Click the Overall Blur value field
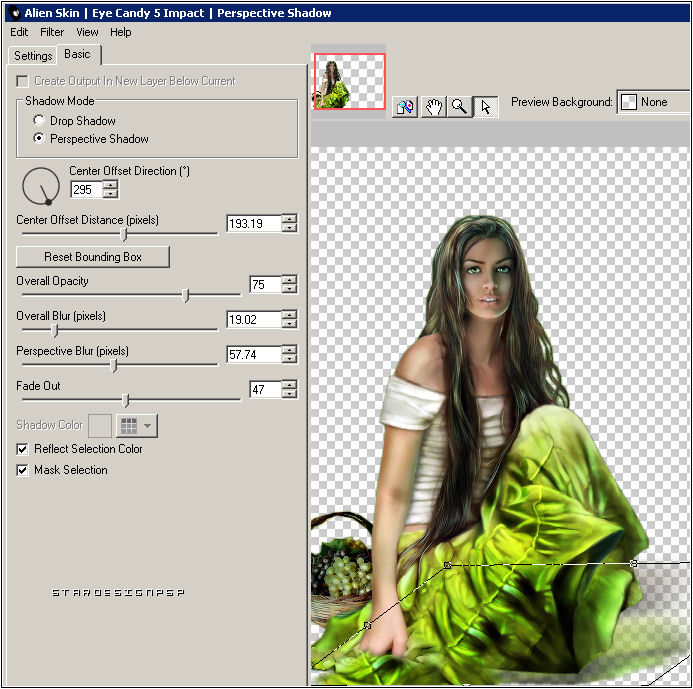 [x=254, y=320]
